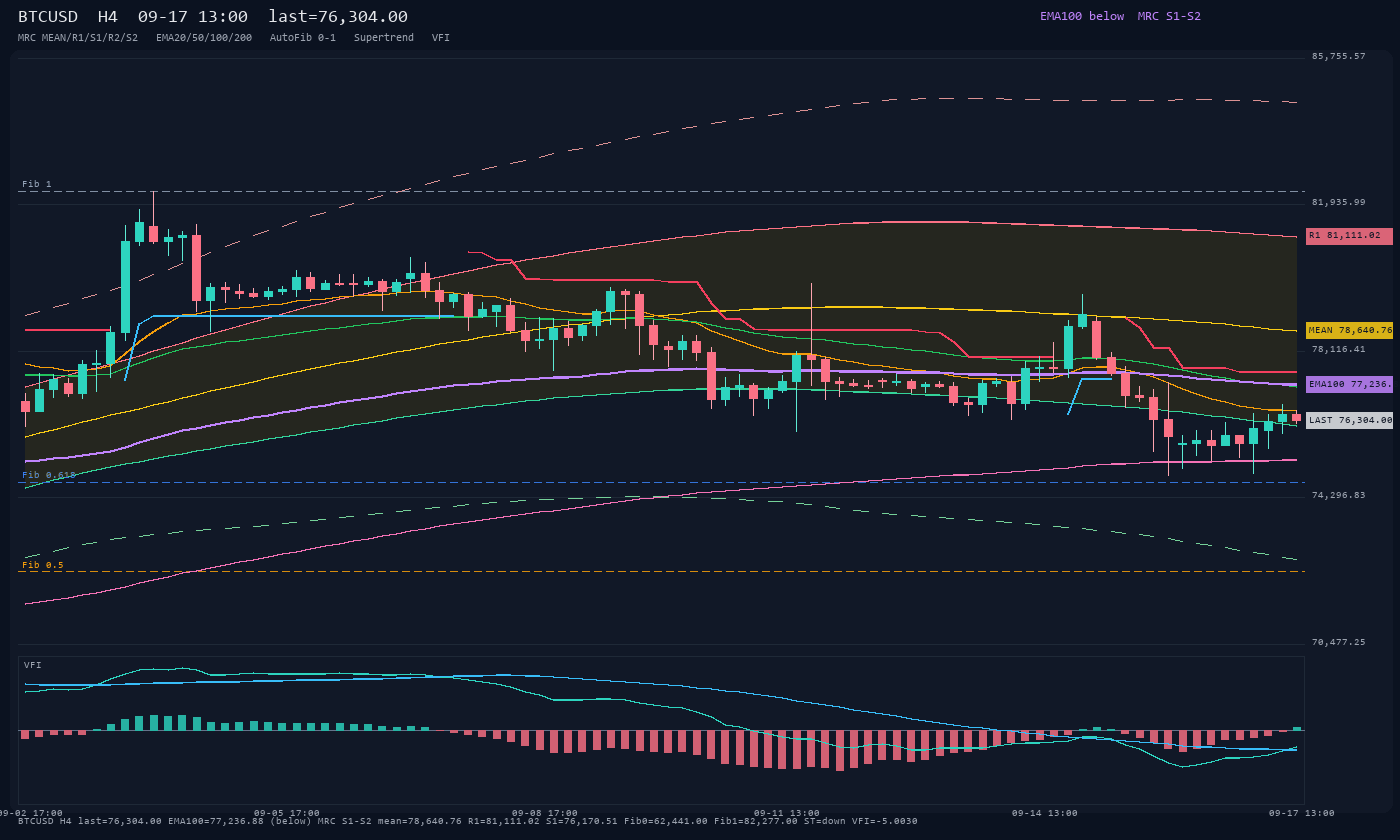Click 'R1=81,111.02' in the bottom status line
Image resolution: width=1400 pixels, height=840 pixels.
point(504,821)
